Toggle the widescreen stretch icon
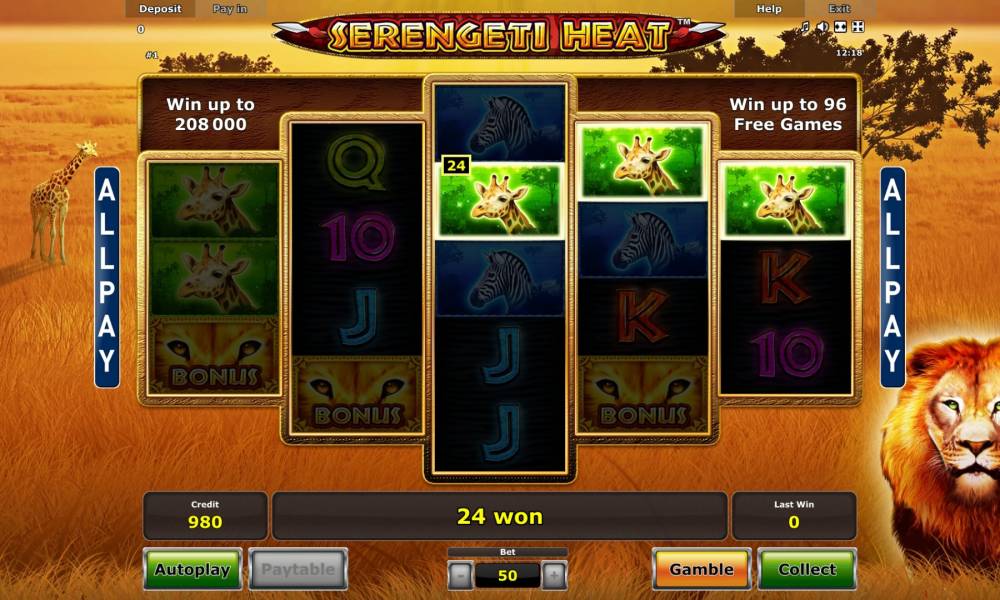 click(x=841, y=26)
